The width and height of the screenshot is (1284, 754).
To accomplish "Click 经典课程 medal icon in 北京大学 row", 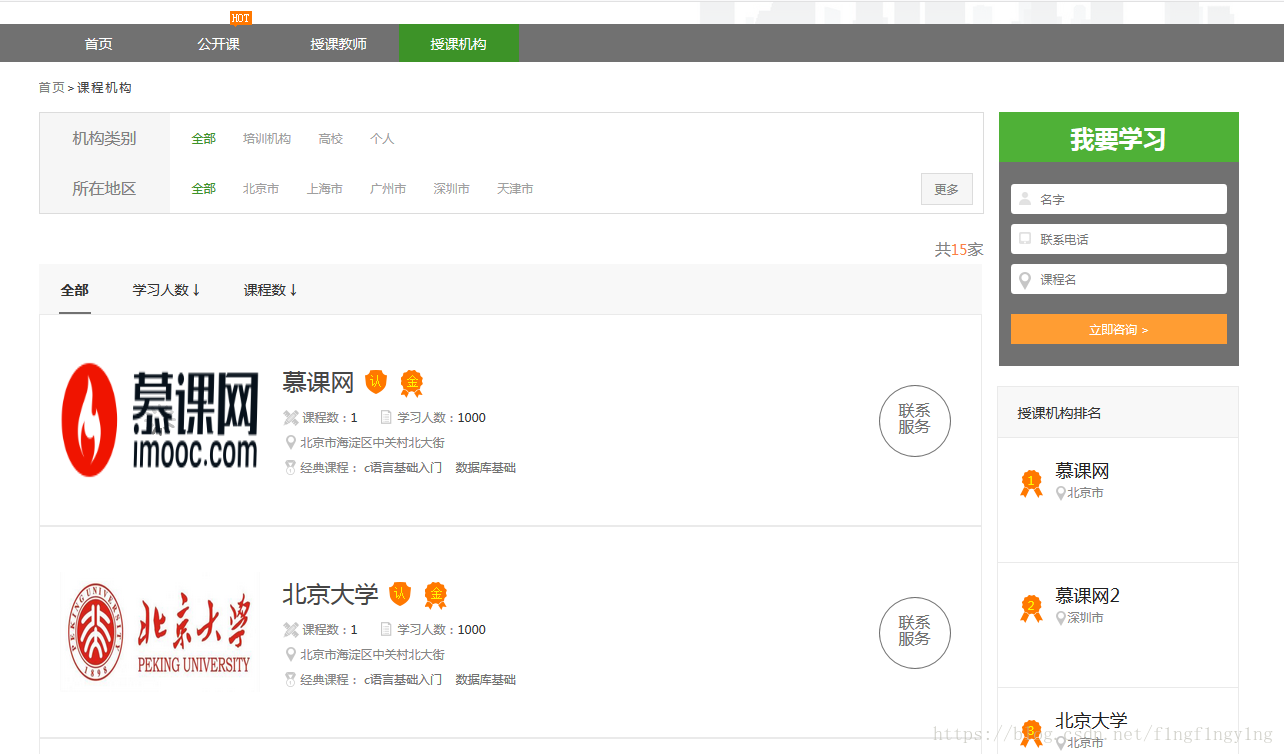I will pos(291,680).
